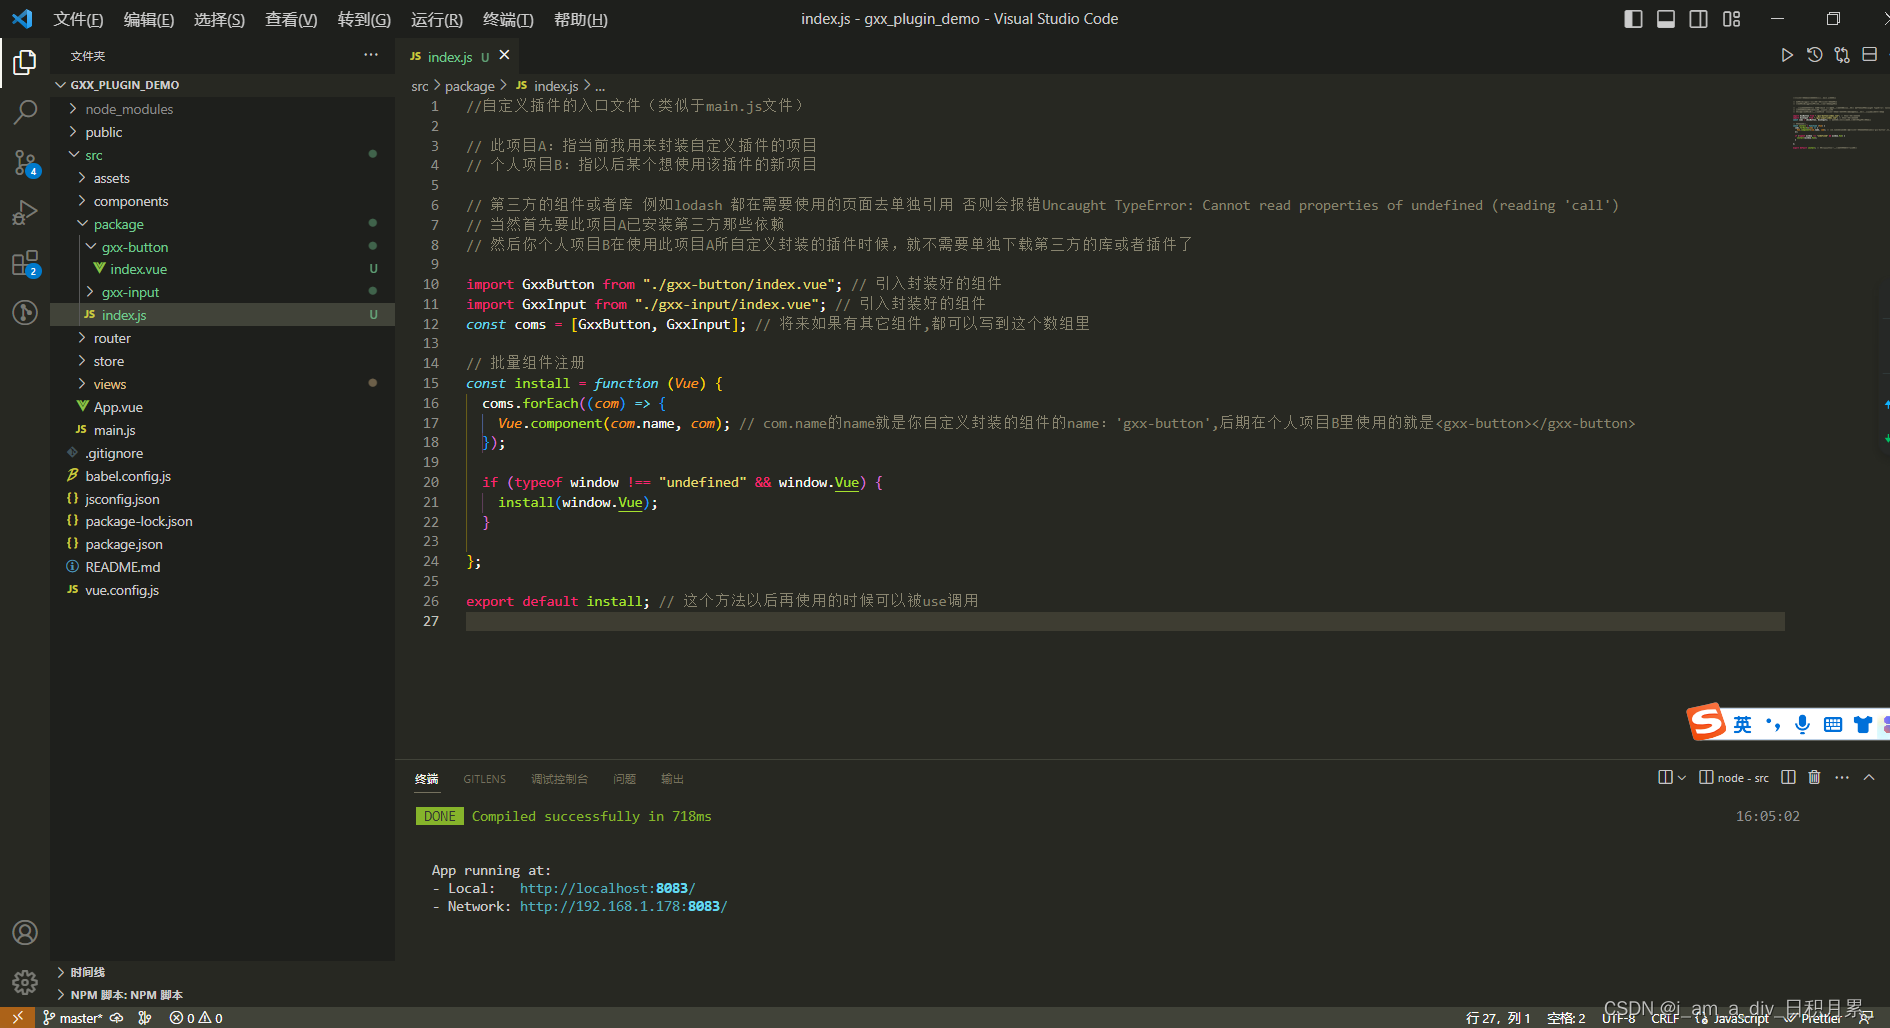
Task: Click publish to cloud icon in status bar
Action: 117,1018
